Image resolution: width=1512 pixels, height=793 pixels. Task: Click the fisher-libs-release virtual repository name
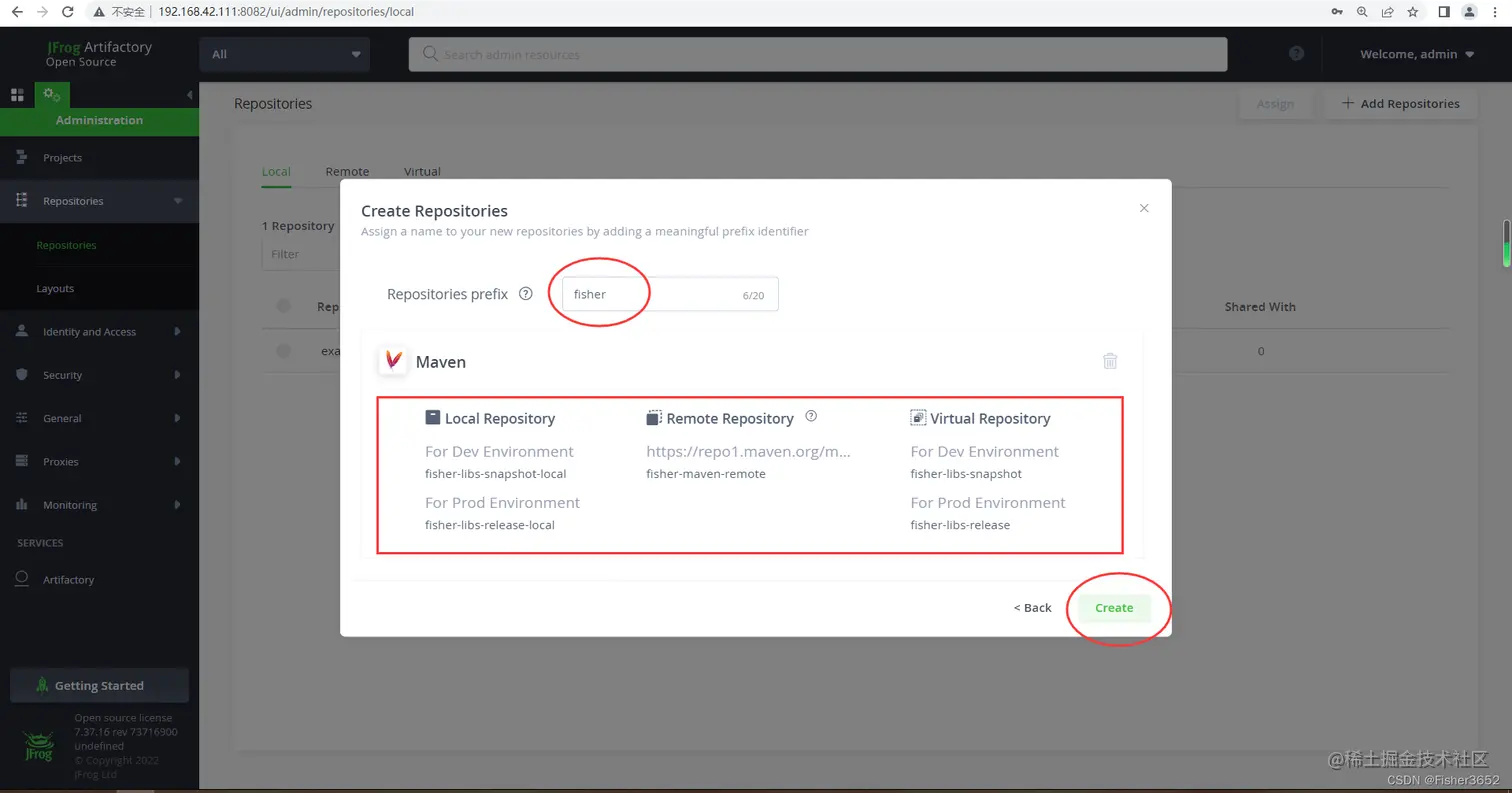click(x=960, y=525)
